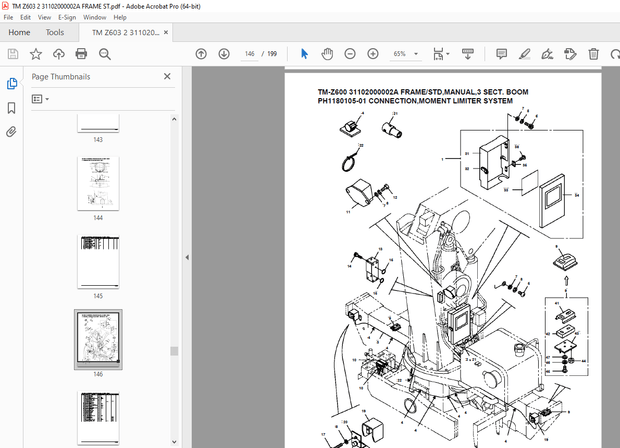
Task: Open Page Thumbnails sidebar icon
Action: point(12,84)
